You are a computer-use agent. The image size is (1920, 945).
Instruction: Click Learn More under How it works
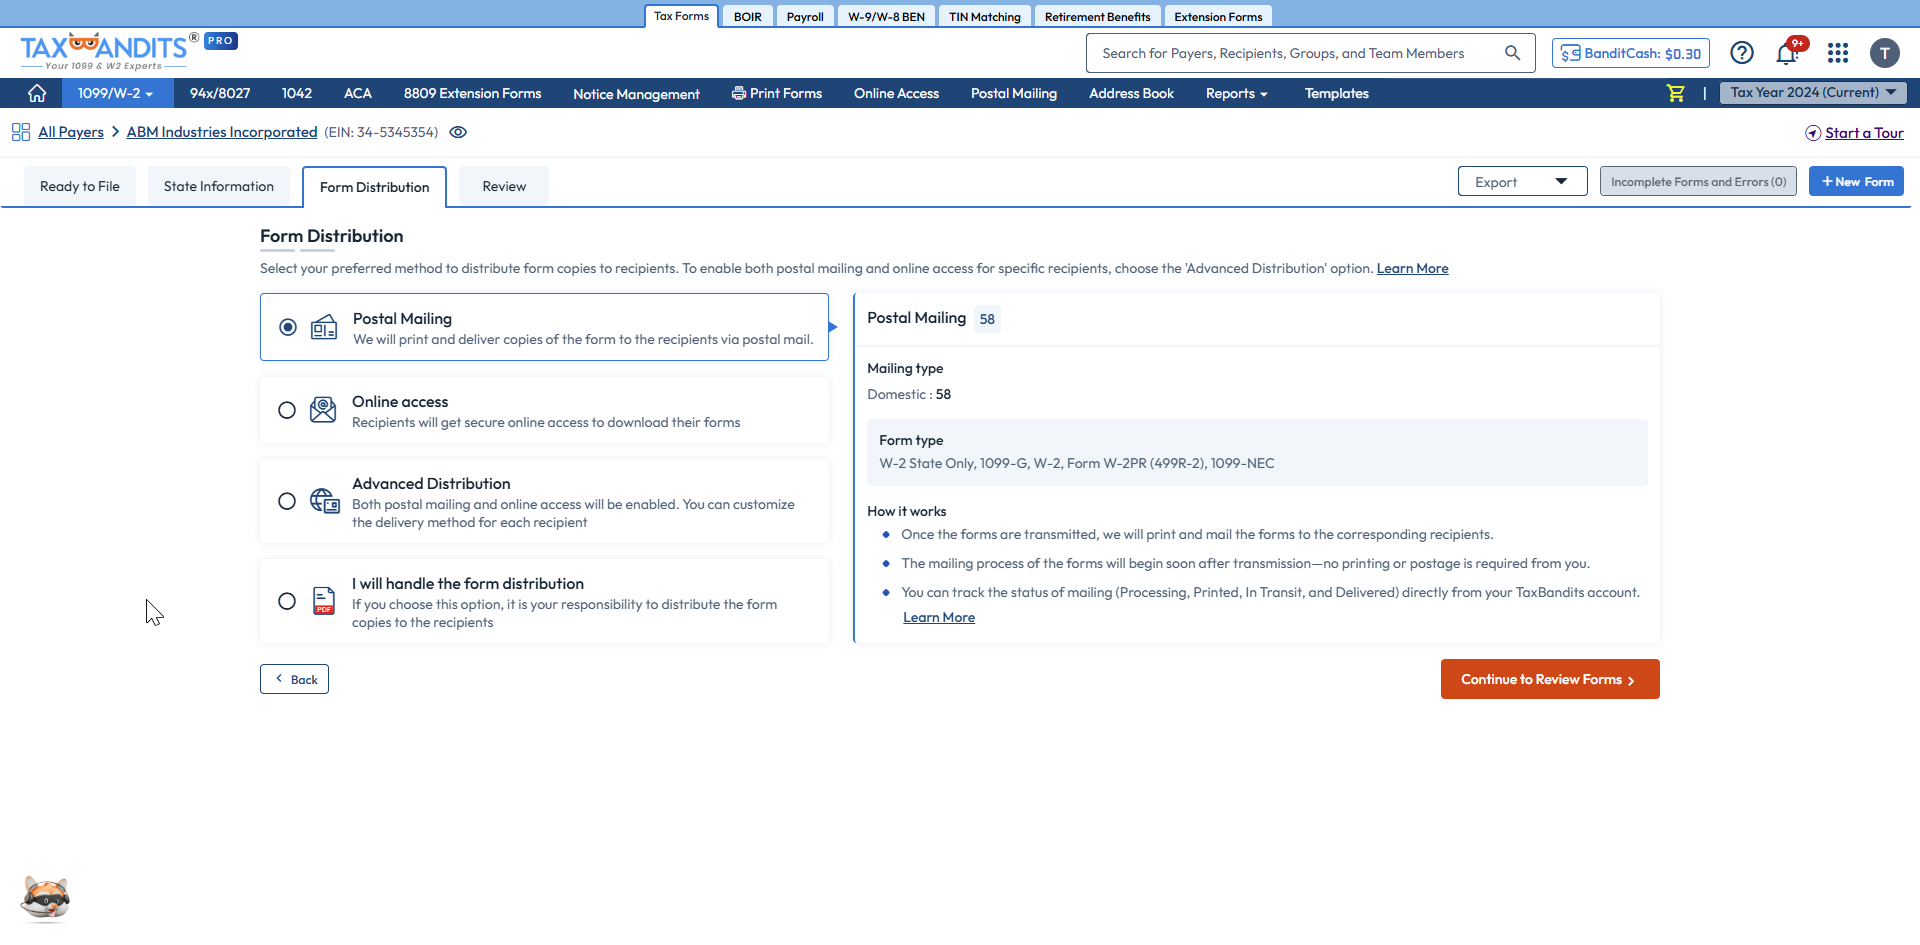939,617
